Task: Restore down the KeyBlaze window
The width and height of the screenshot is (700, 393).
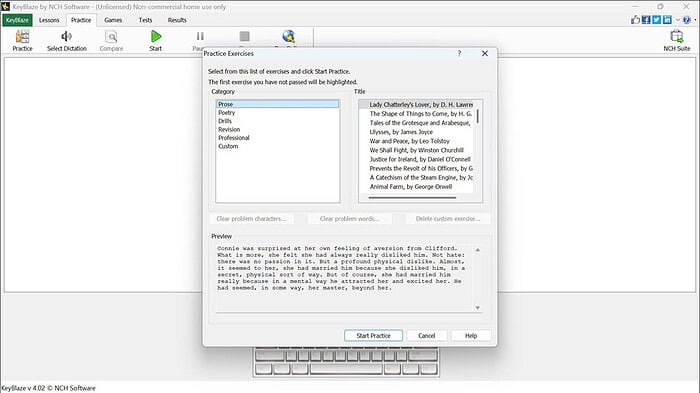Action: pyautogui.click(x=660, y=7)
